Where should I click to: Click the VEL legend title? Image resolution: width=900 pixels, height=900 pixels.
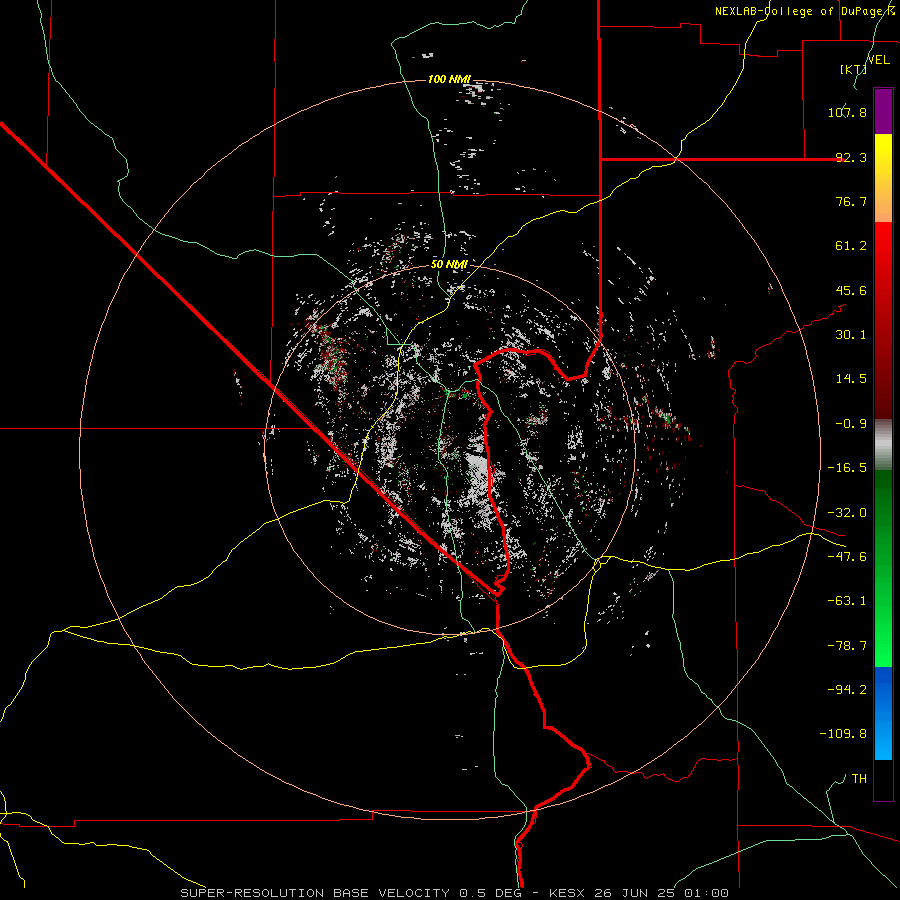pyautogui.click(x=879, y=60)
